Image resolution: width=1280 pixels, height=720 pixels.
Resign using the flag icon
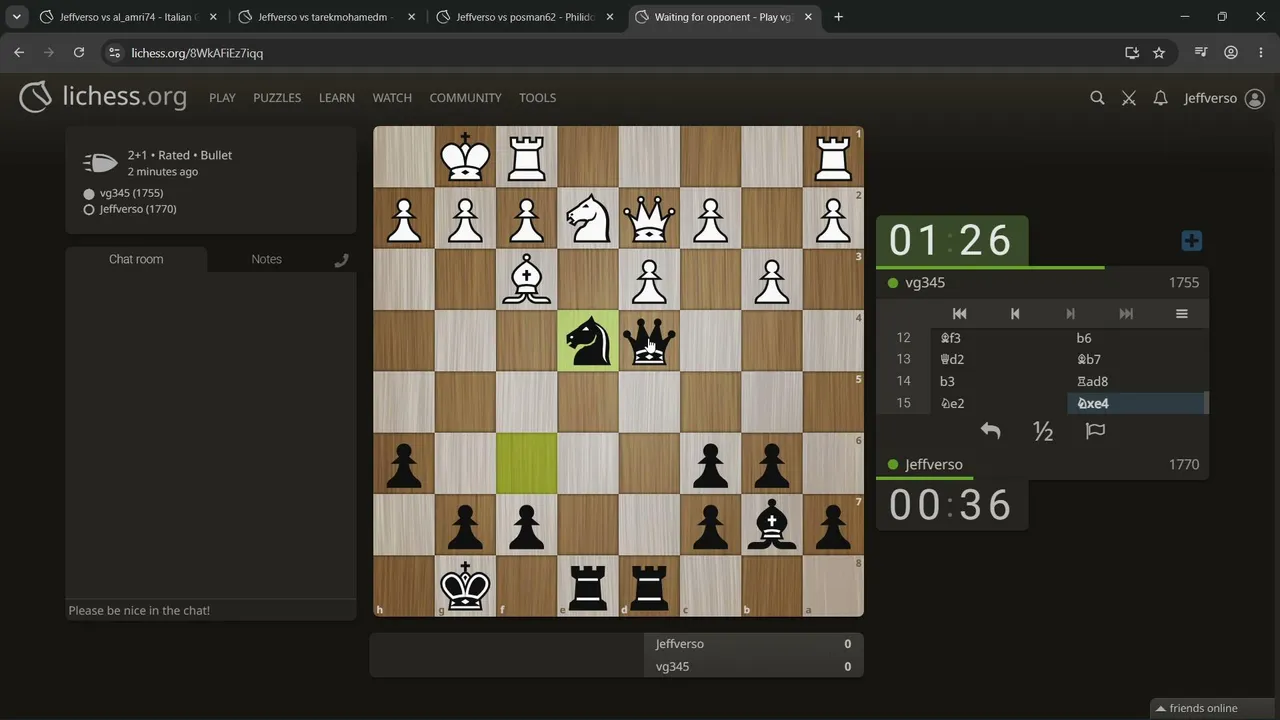click(1095, 431)
